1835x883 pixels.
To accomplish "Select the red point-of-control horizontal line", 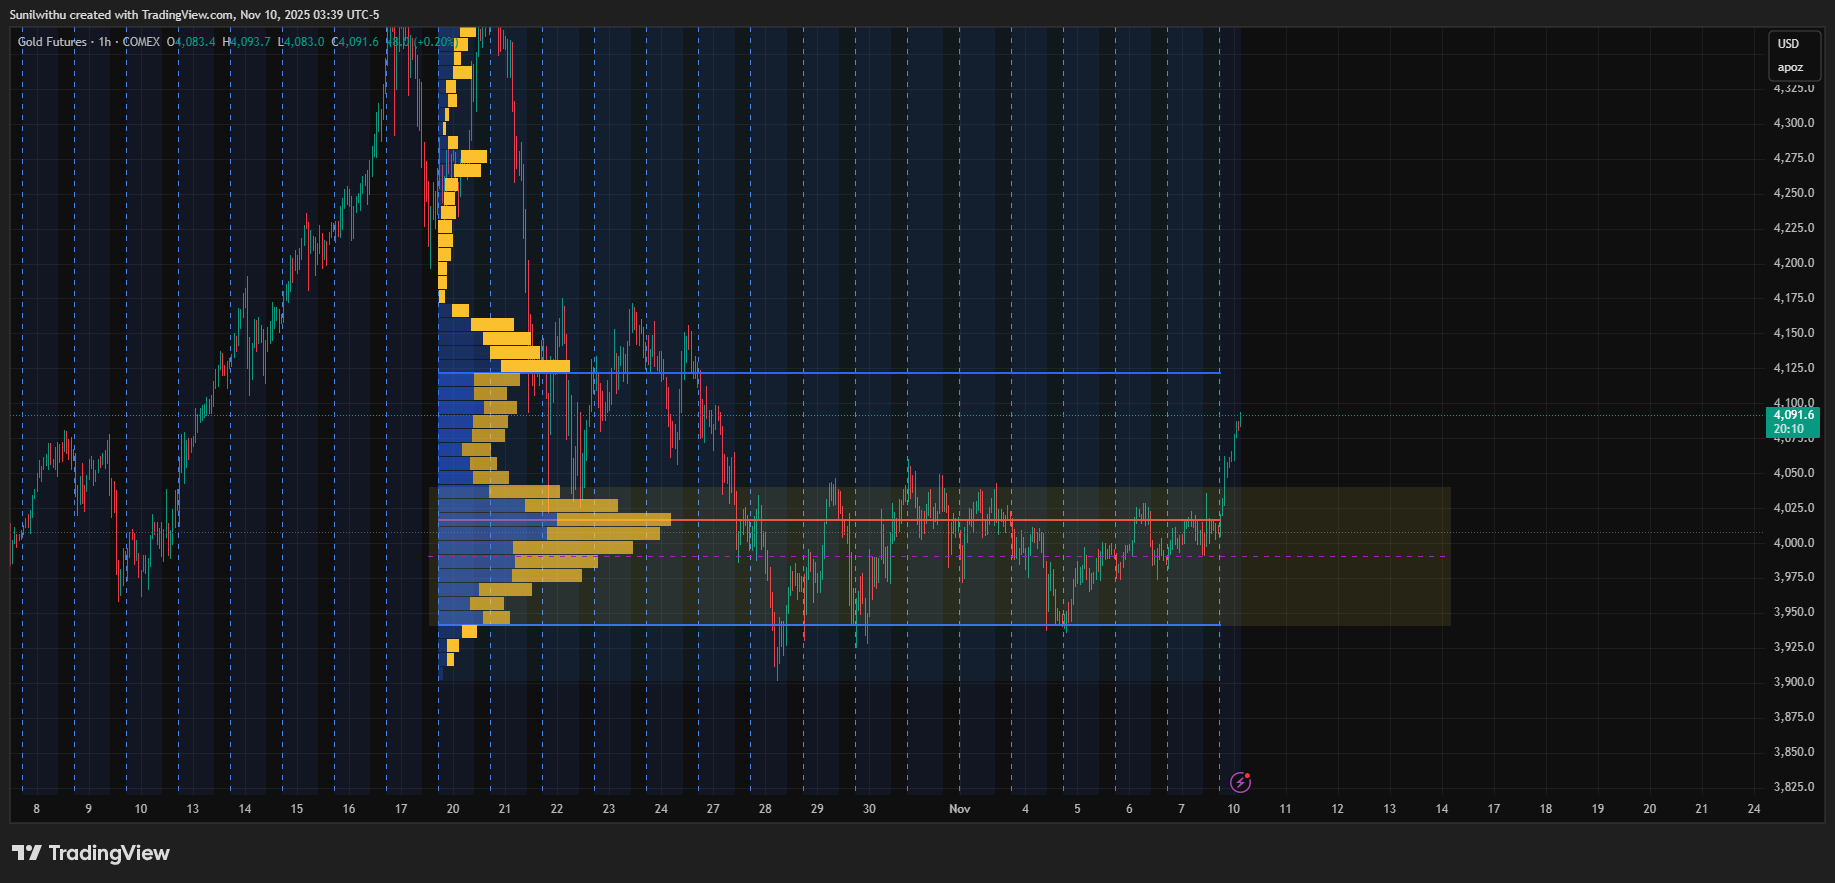I will click(900, 520).
